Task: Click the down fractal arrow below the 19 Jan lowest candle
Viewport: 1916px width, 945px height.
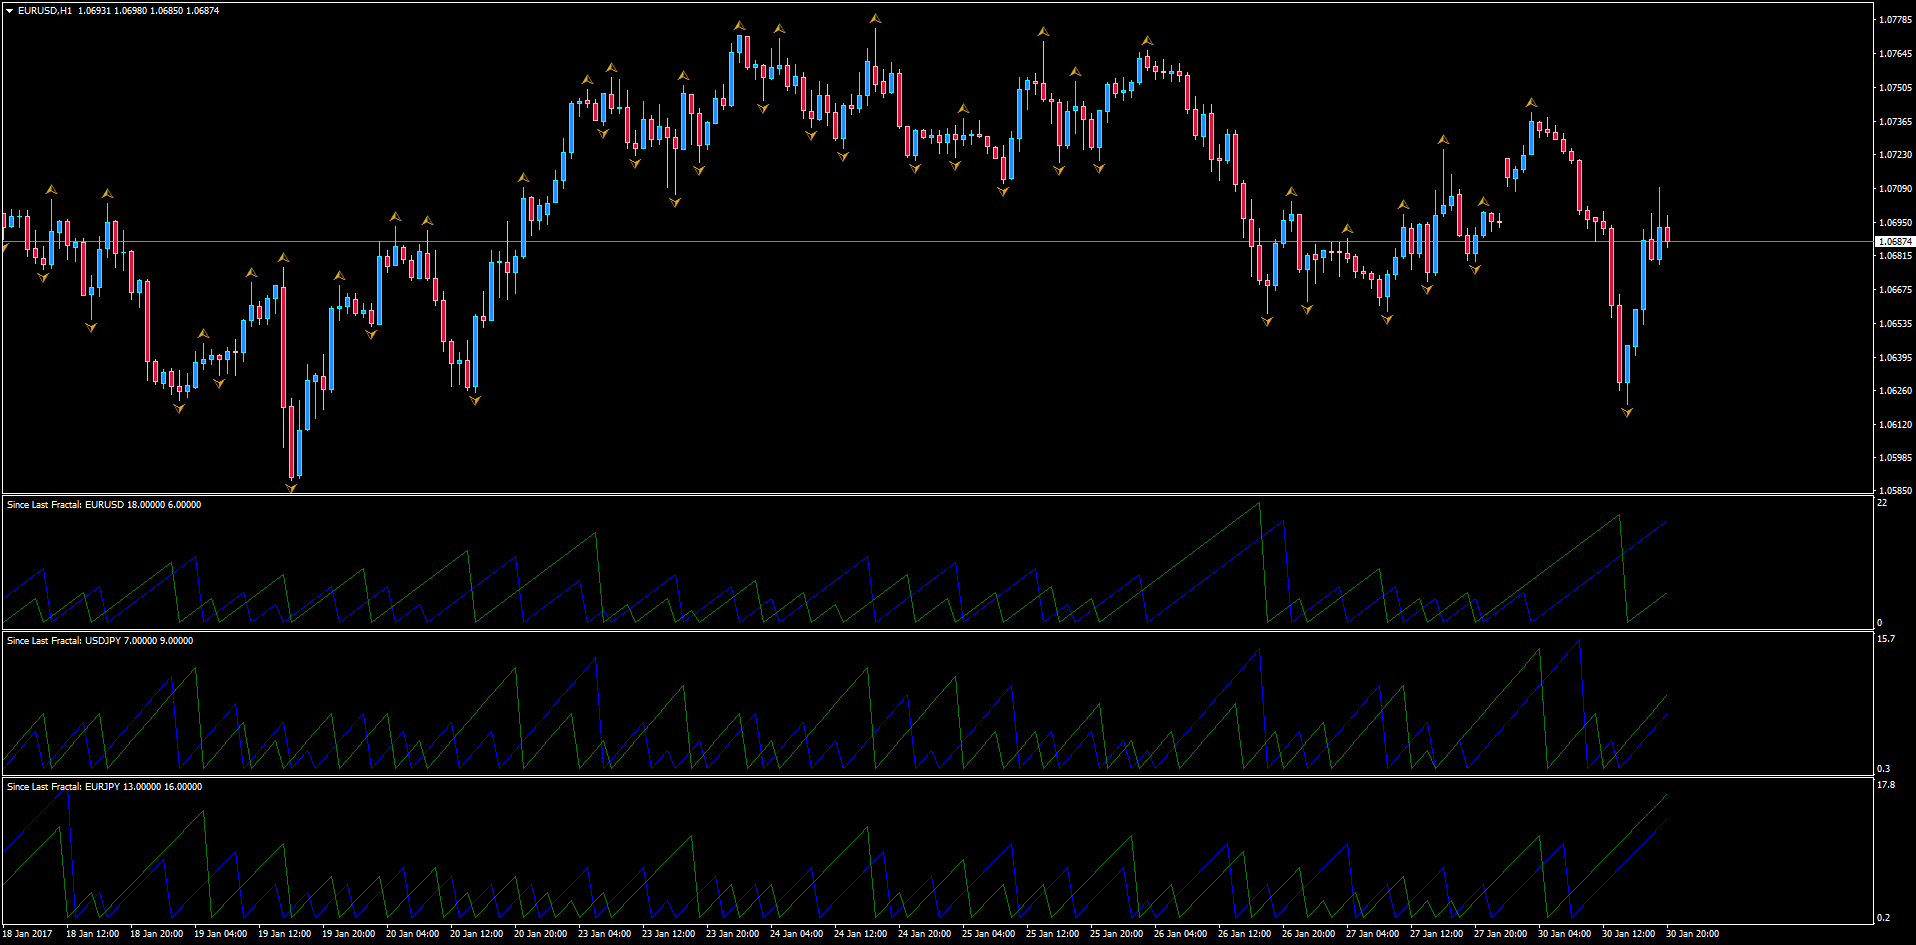Action: [291, 488]
